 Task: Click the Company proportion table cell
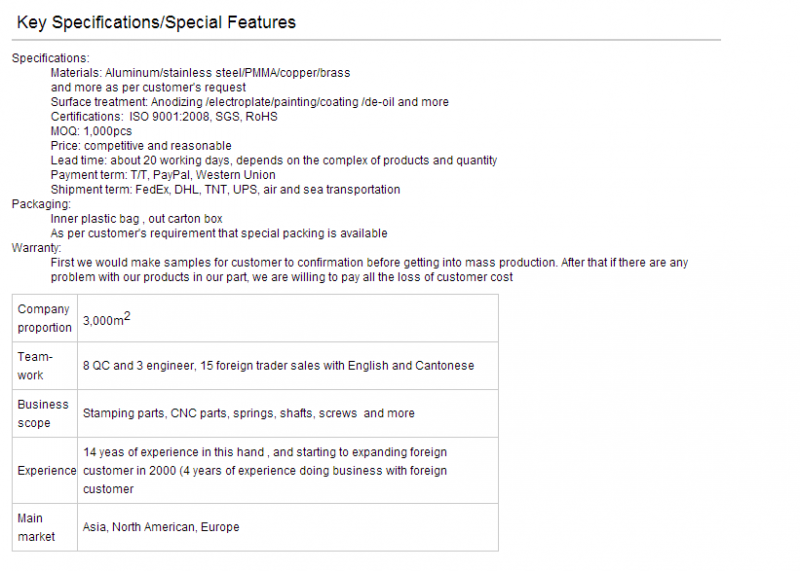click(x=45, y=318)
